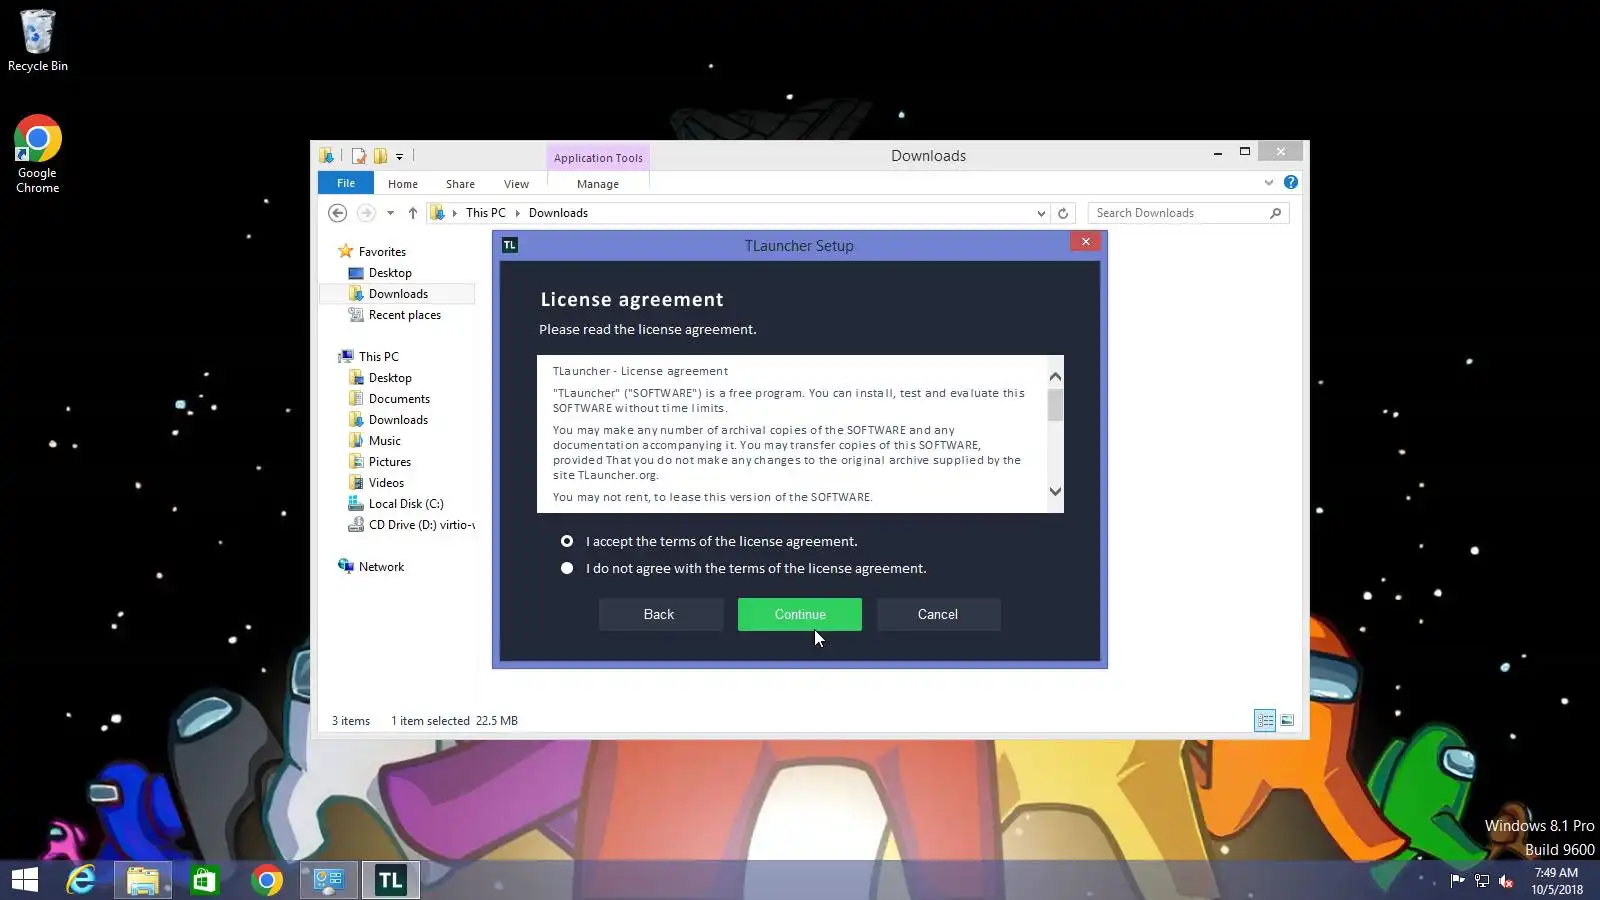Click muted volume tray icon

[x=1506, y=881]
